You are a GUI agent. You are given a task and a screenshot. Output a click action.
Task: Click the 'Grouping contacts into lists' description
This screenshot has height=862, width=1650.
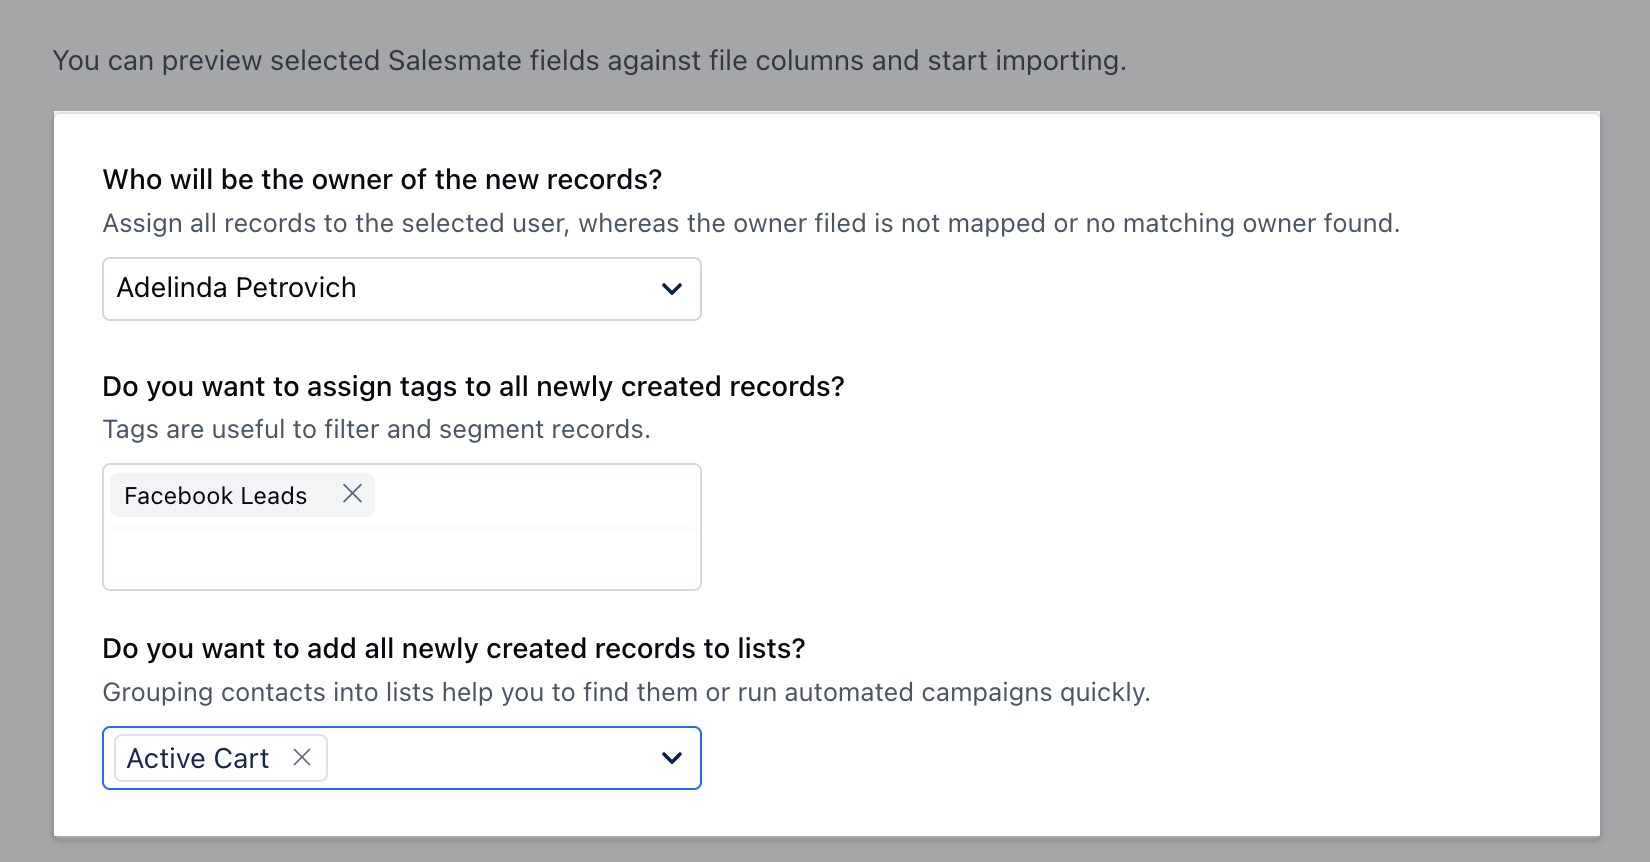(x=626, y=693)
